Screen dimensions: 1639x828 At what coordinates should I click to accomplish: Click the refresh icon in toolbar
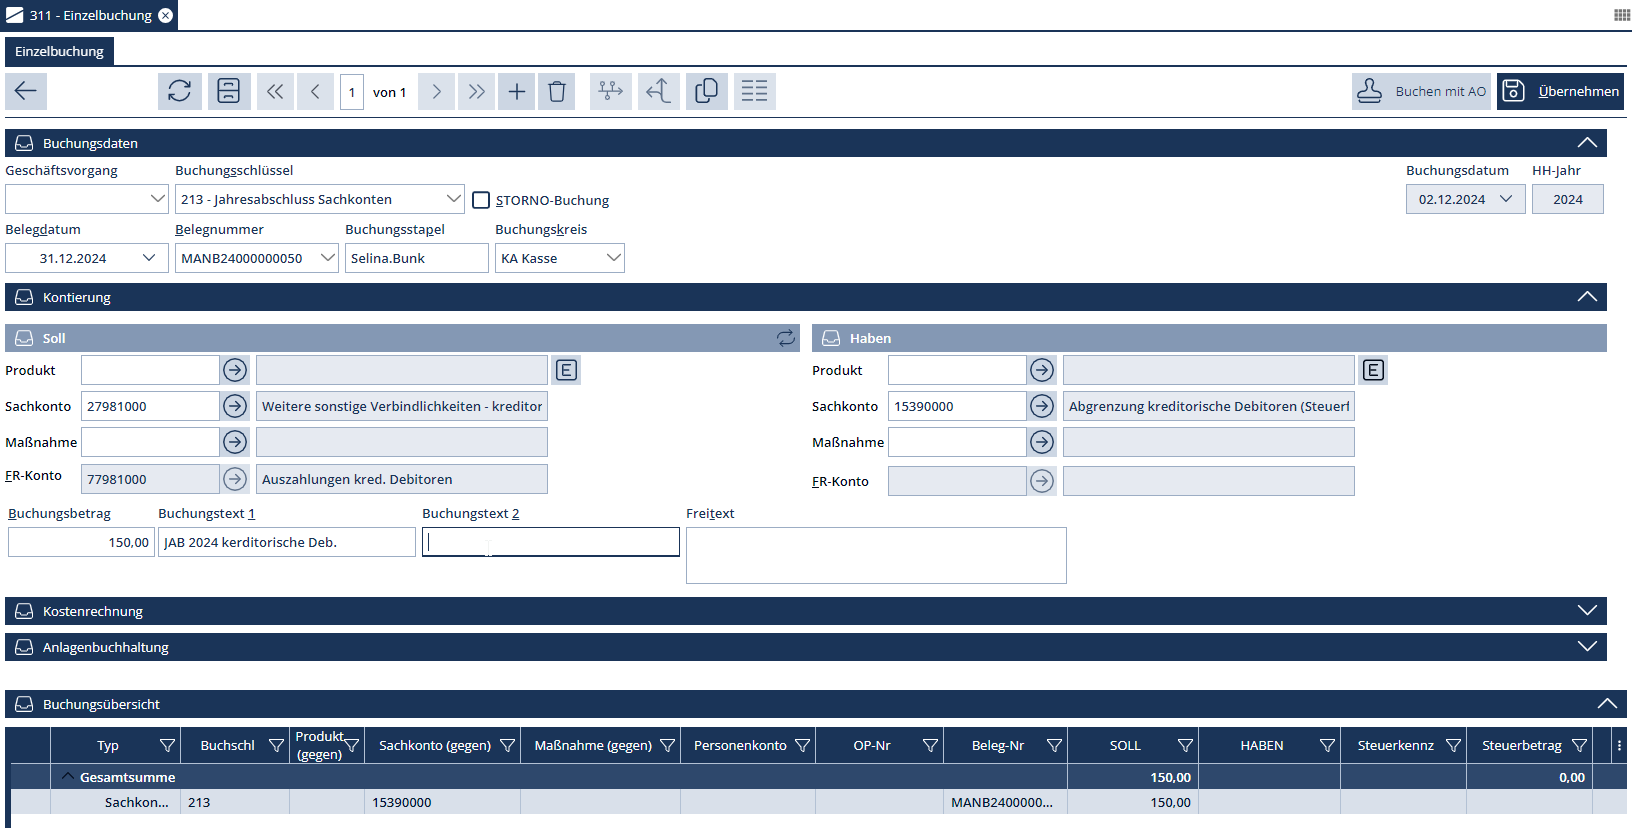(x=180, y=91)
